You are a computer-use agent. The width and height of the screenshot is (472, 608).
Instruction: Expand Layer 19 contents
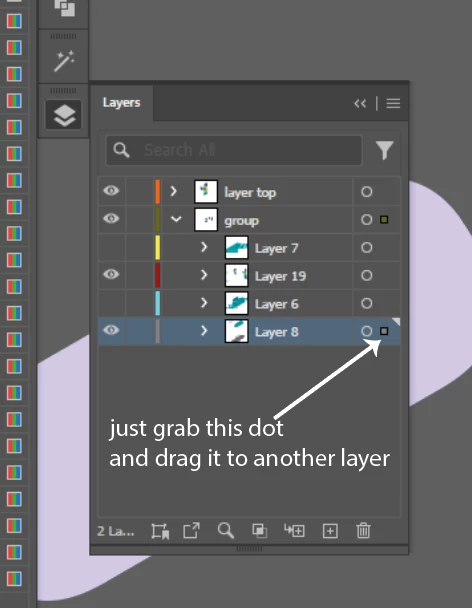click(204, 275)
